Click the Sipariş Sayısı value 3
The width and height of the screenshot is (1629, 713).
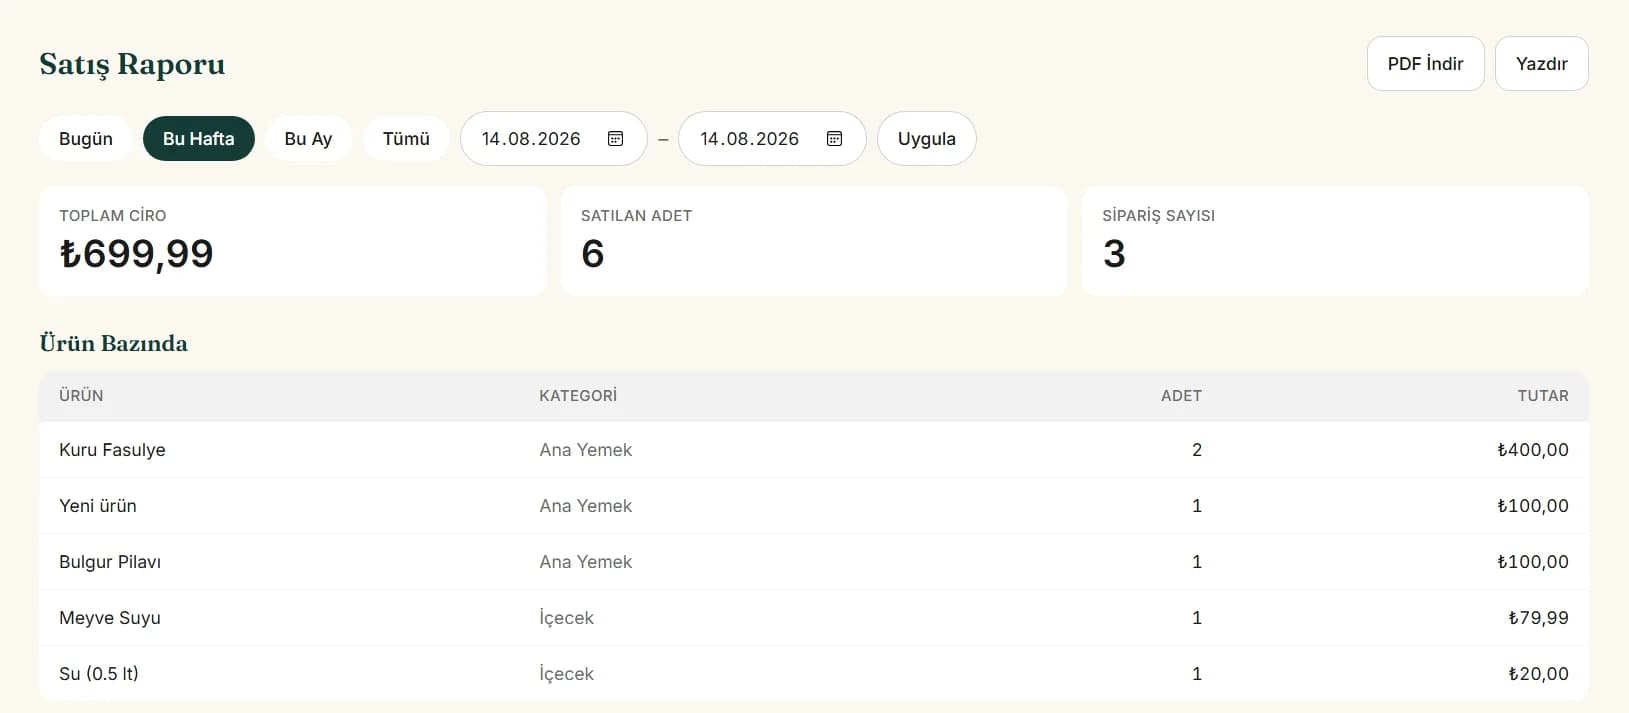tap(1114, 254)
